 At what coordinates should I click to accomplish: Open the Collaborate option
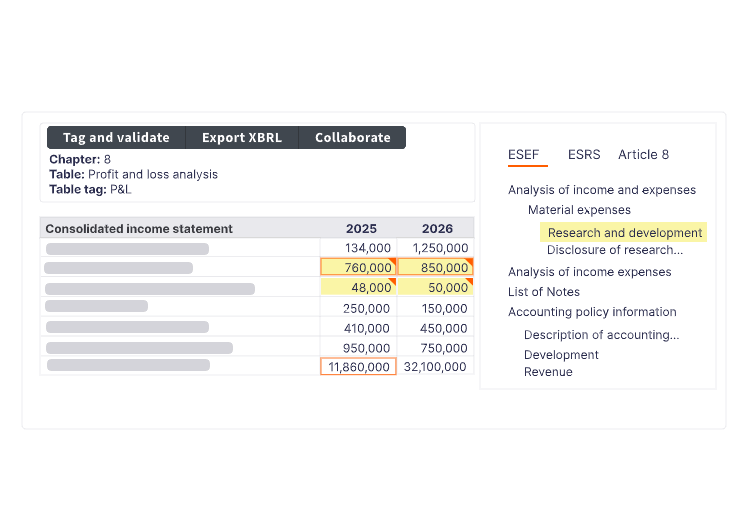click(x=352, y=138)
